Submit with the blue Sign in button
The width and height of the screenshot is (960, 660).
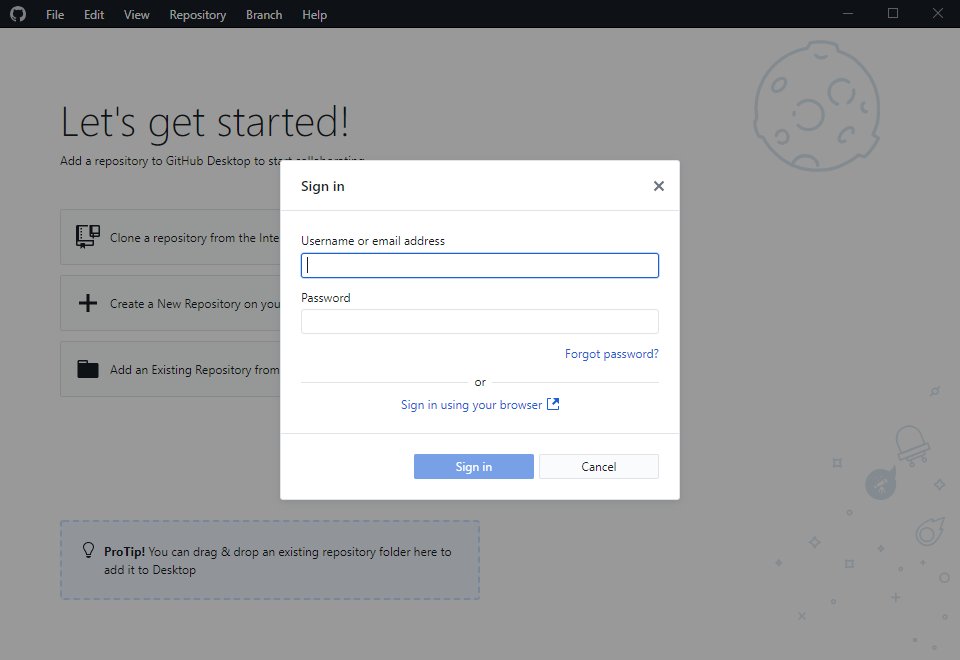click(x=474, y=467)
